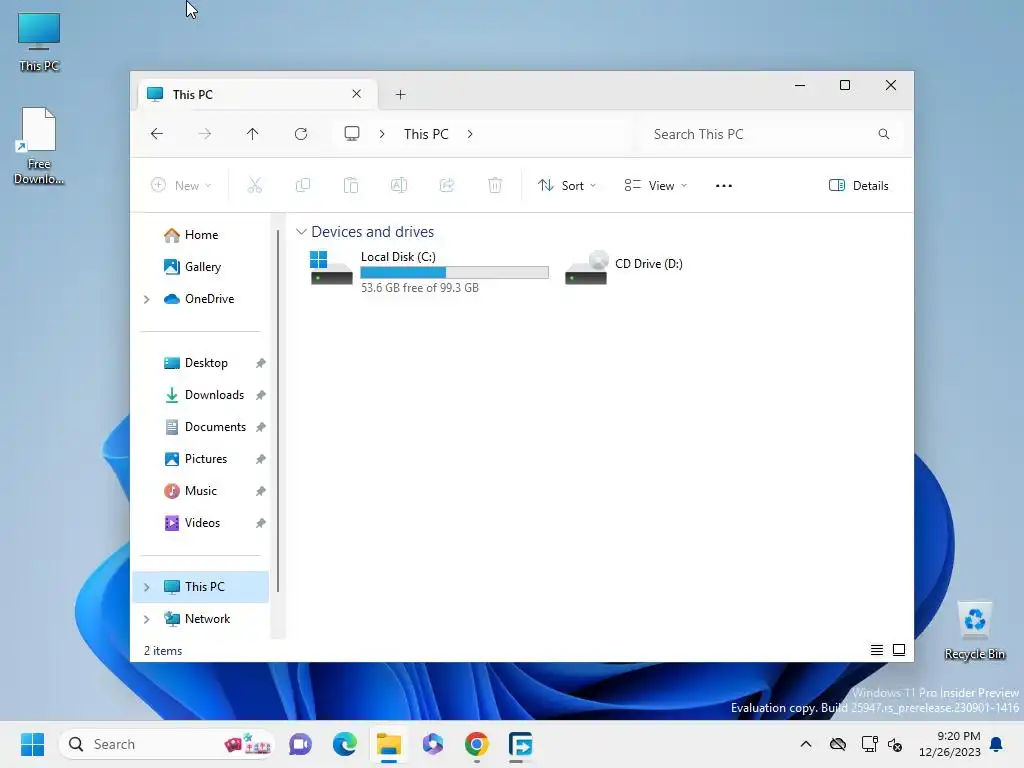The image size is (1024, 768).
Task: Click the Paste clipboard icon
Action: (351, 185)
